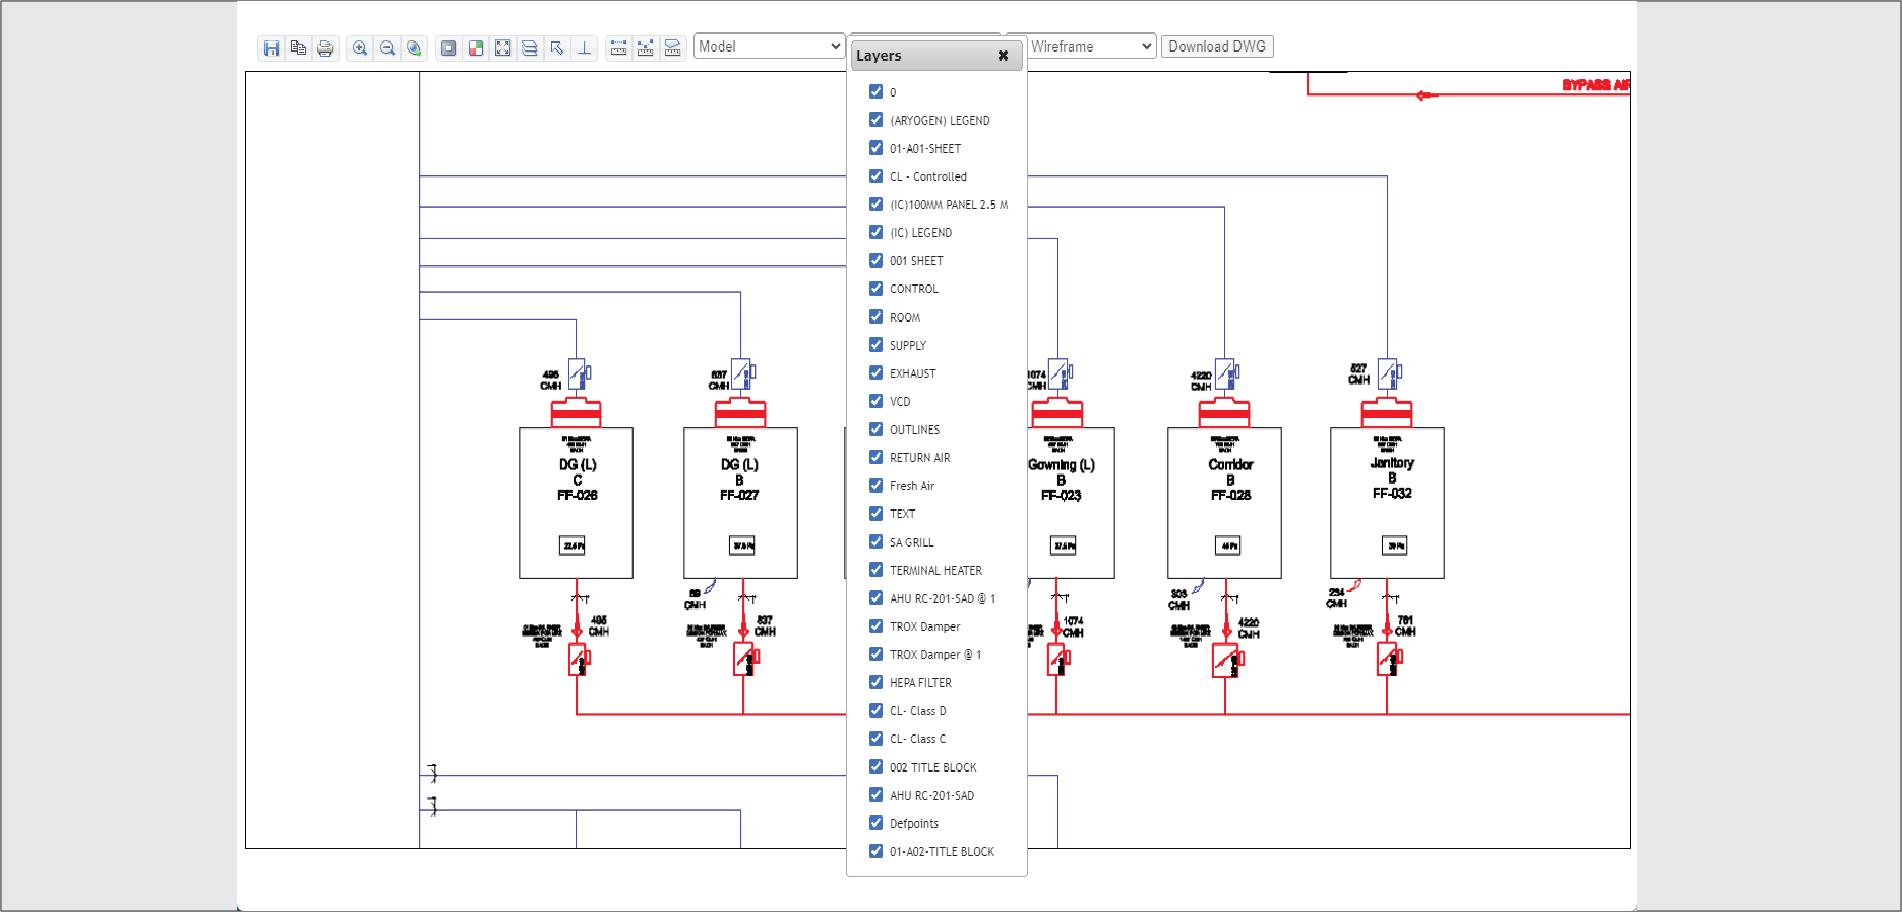Image resolution: width=1902 pixels, height=912 pixels.
Task: Click the Layers stack icon in toolbar
Action: pyautogui.click(x=530, y=48)
